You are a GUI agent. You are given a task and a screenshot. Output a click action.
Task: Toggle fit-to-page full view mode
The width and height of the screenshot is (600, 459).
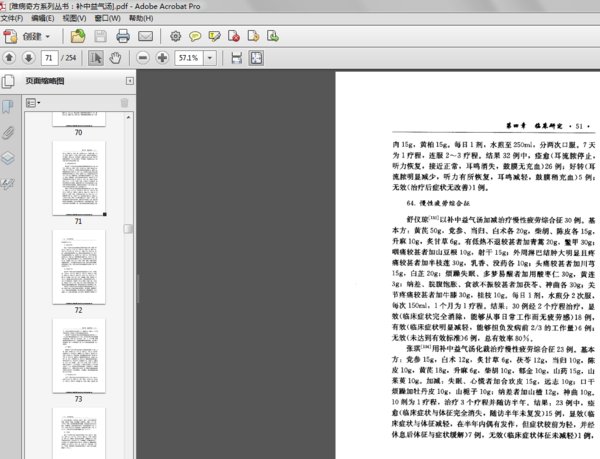[x=257, y=58]
